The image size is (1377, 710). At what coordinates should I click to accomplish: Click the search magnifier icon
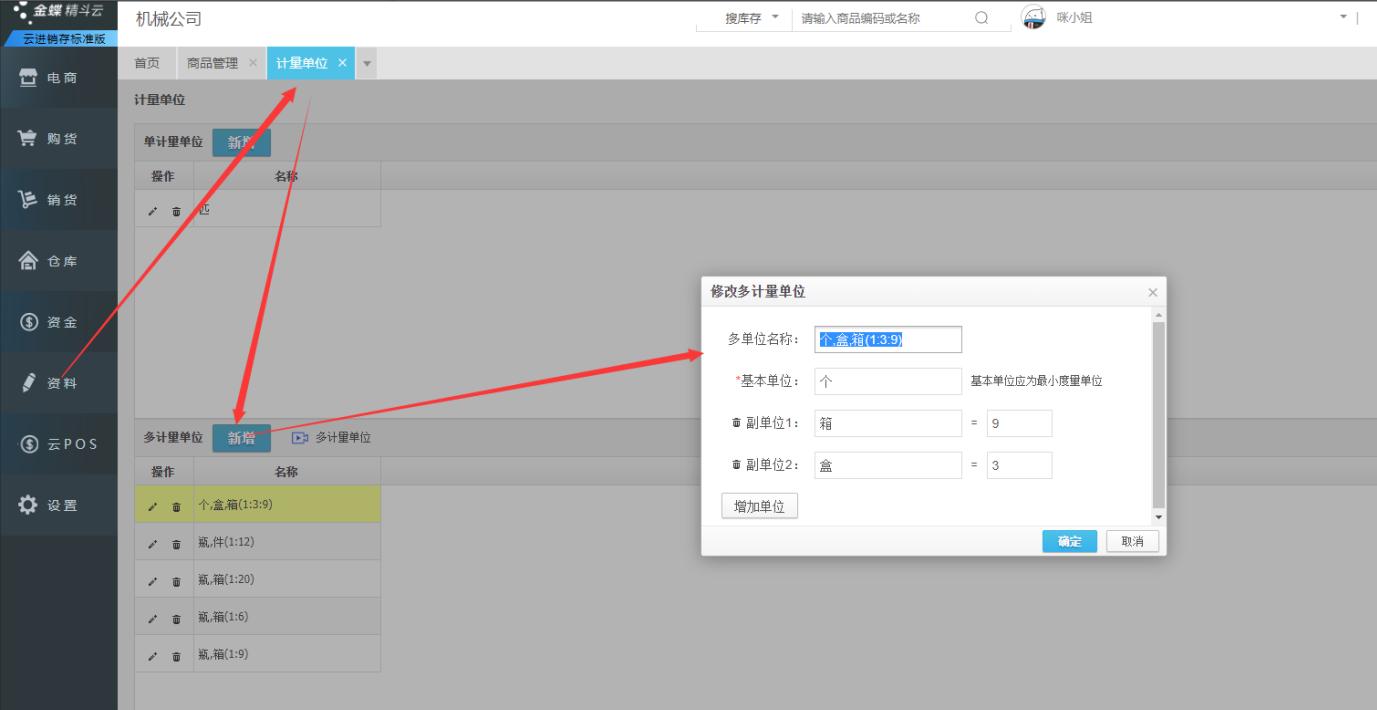coord(981,19)
